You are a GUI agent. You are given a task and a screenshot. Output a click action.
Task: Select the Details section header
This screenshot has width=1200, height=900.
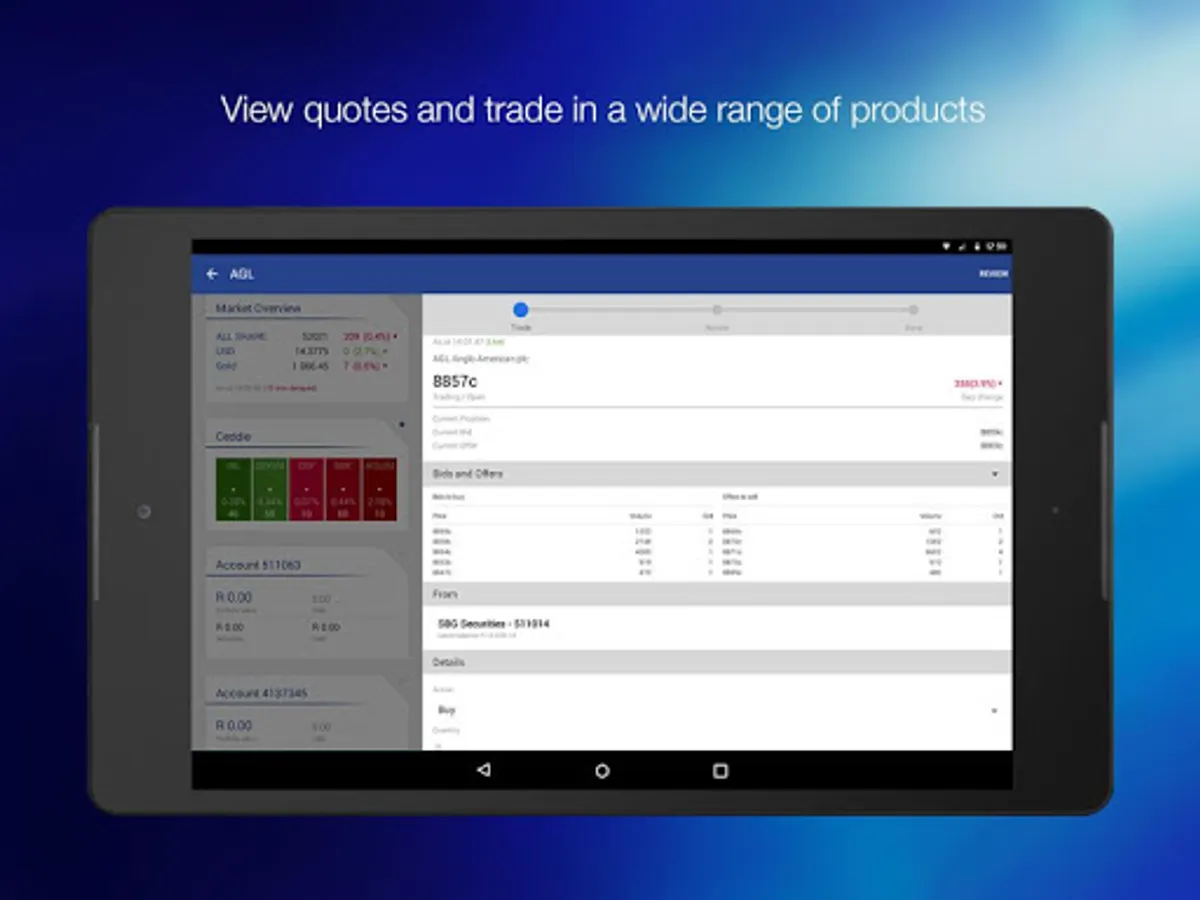point(717,662)
